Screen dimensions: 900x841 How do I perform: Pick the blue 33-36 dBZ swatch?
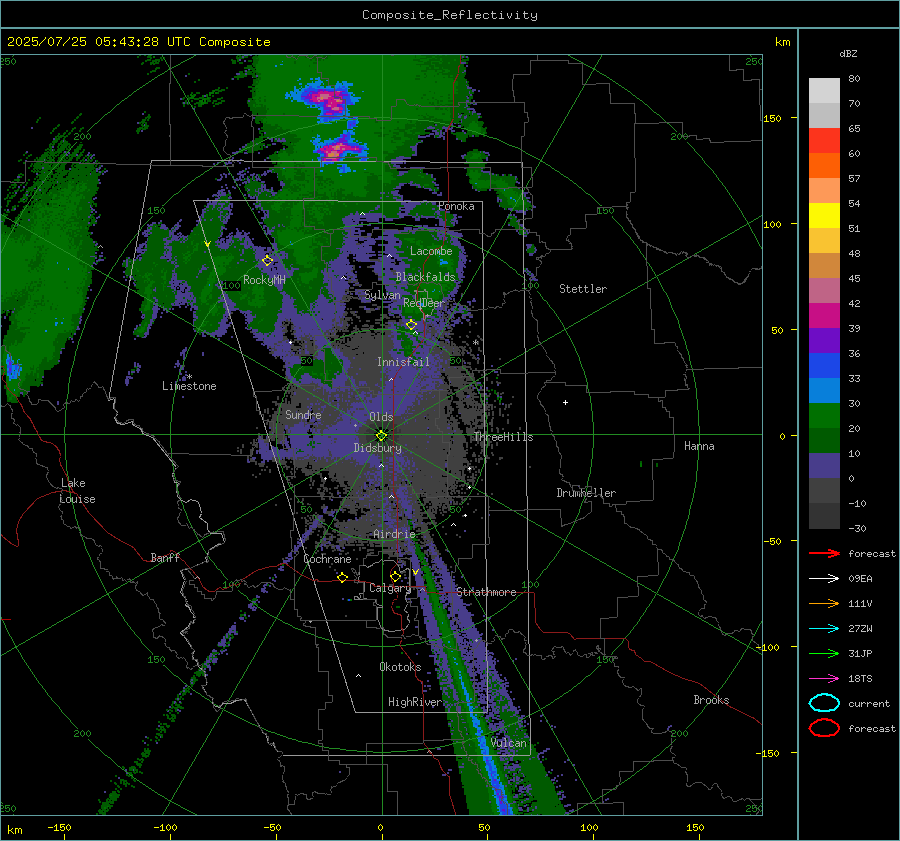point(824,366)
